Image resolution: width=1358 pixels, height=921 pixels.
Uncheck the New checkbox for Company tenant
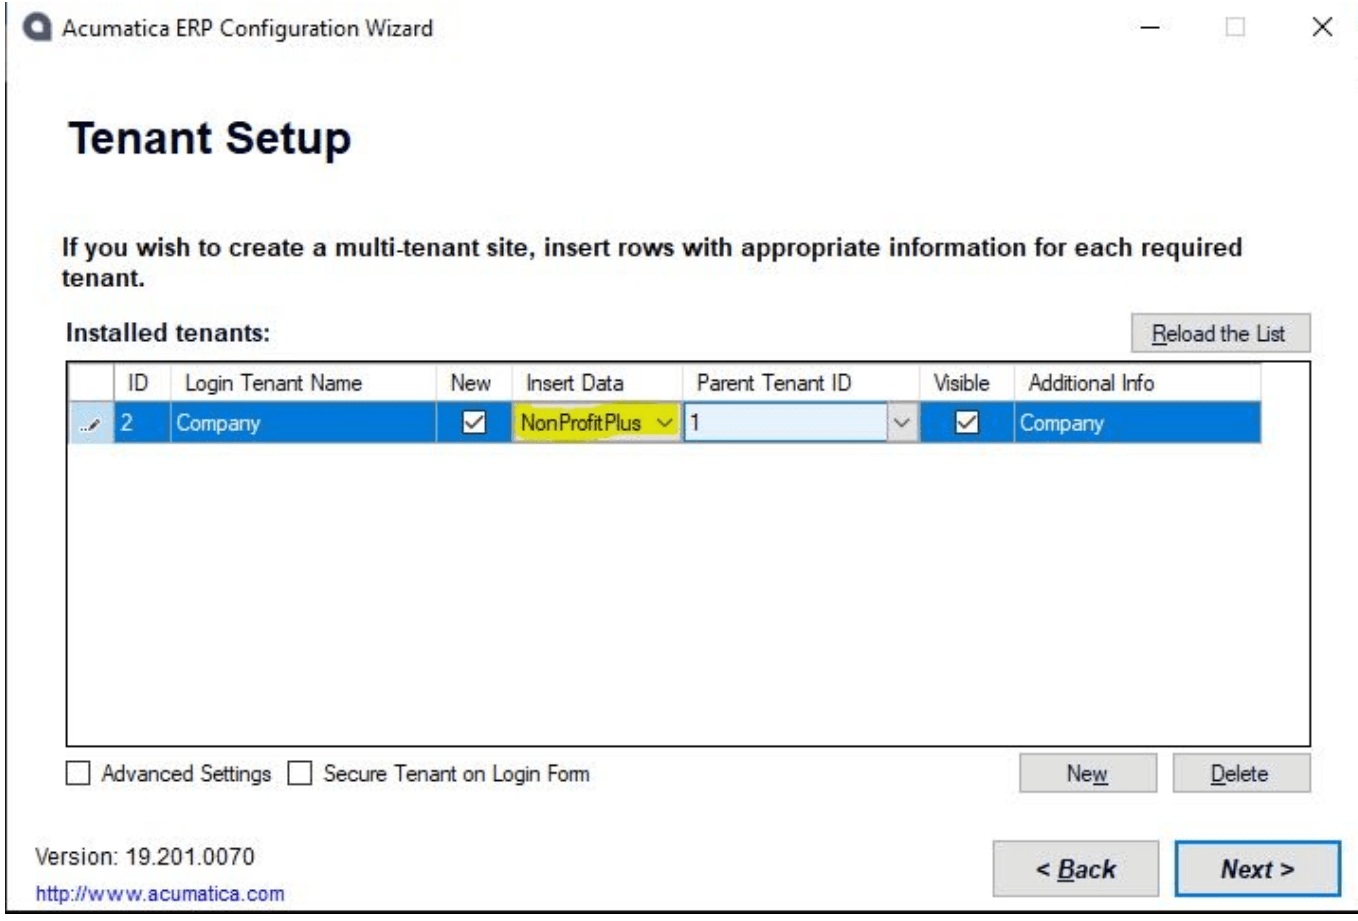(x=473, y=423)
